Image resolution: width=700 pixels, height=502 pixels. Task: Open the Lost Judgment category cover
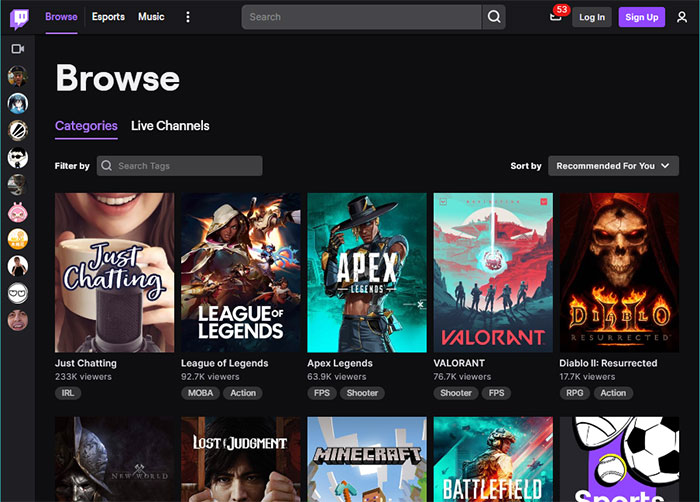[x=241, y=459]
